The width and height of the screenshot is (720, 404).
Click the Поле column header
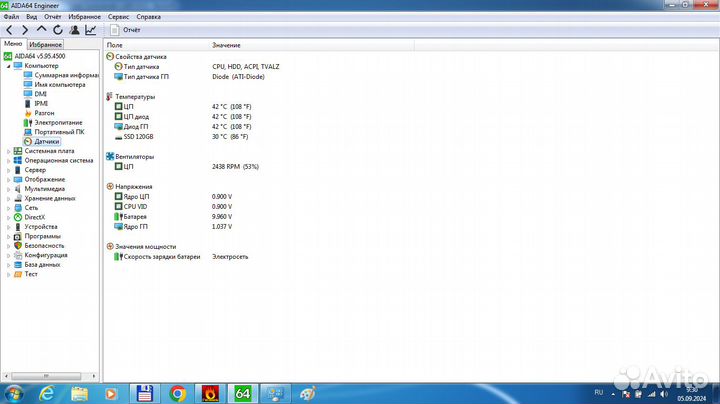coord(115,46)
